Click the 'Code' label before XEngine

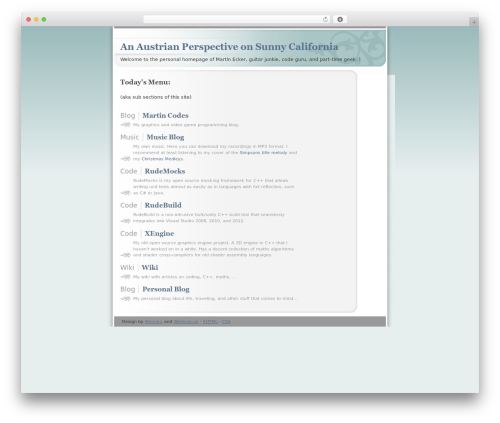click(x=129, y=233)
